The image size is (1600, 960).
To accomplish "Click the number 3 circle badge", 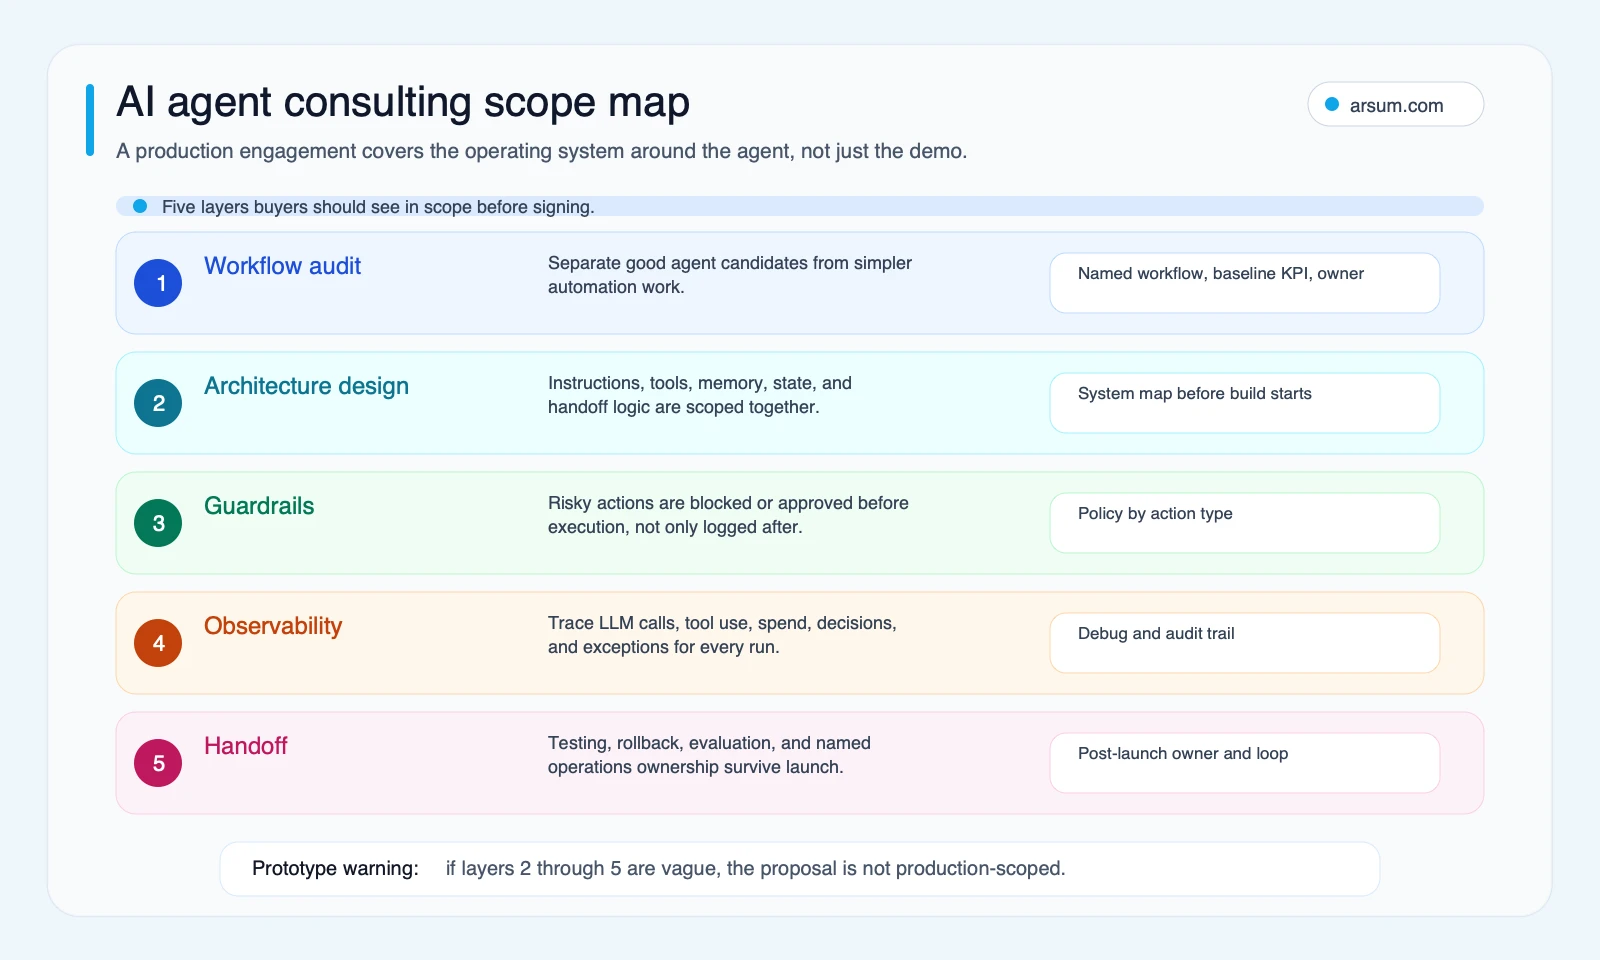I will 158,523.
